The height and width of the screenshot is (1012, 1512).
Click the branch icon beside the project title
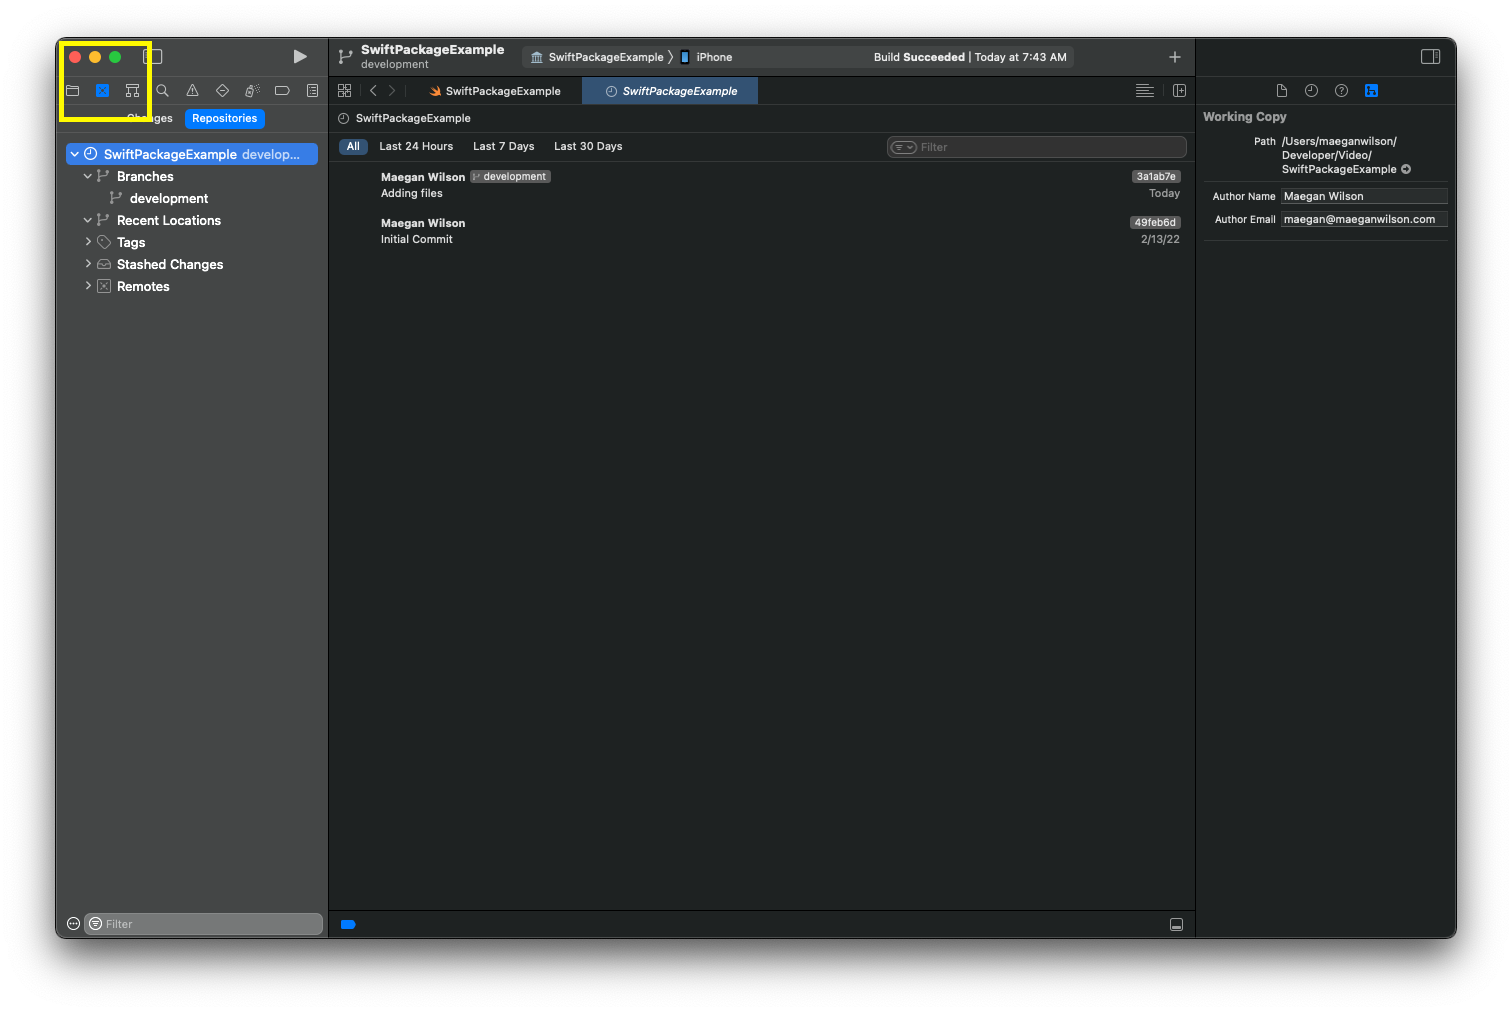click(x=345, y=57)
